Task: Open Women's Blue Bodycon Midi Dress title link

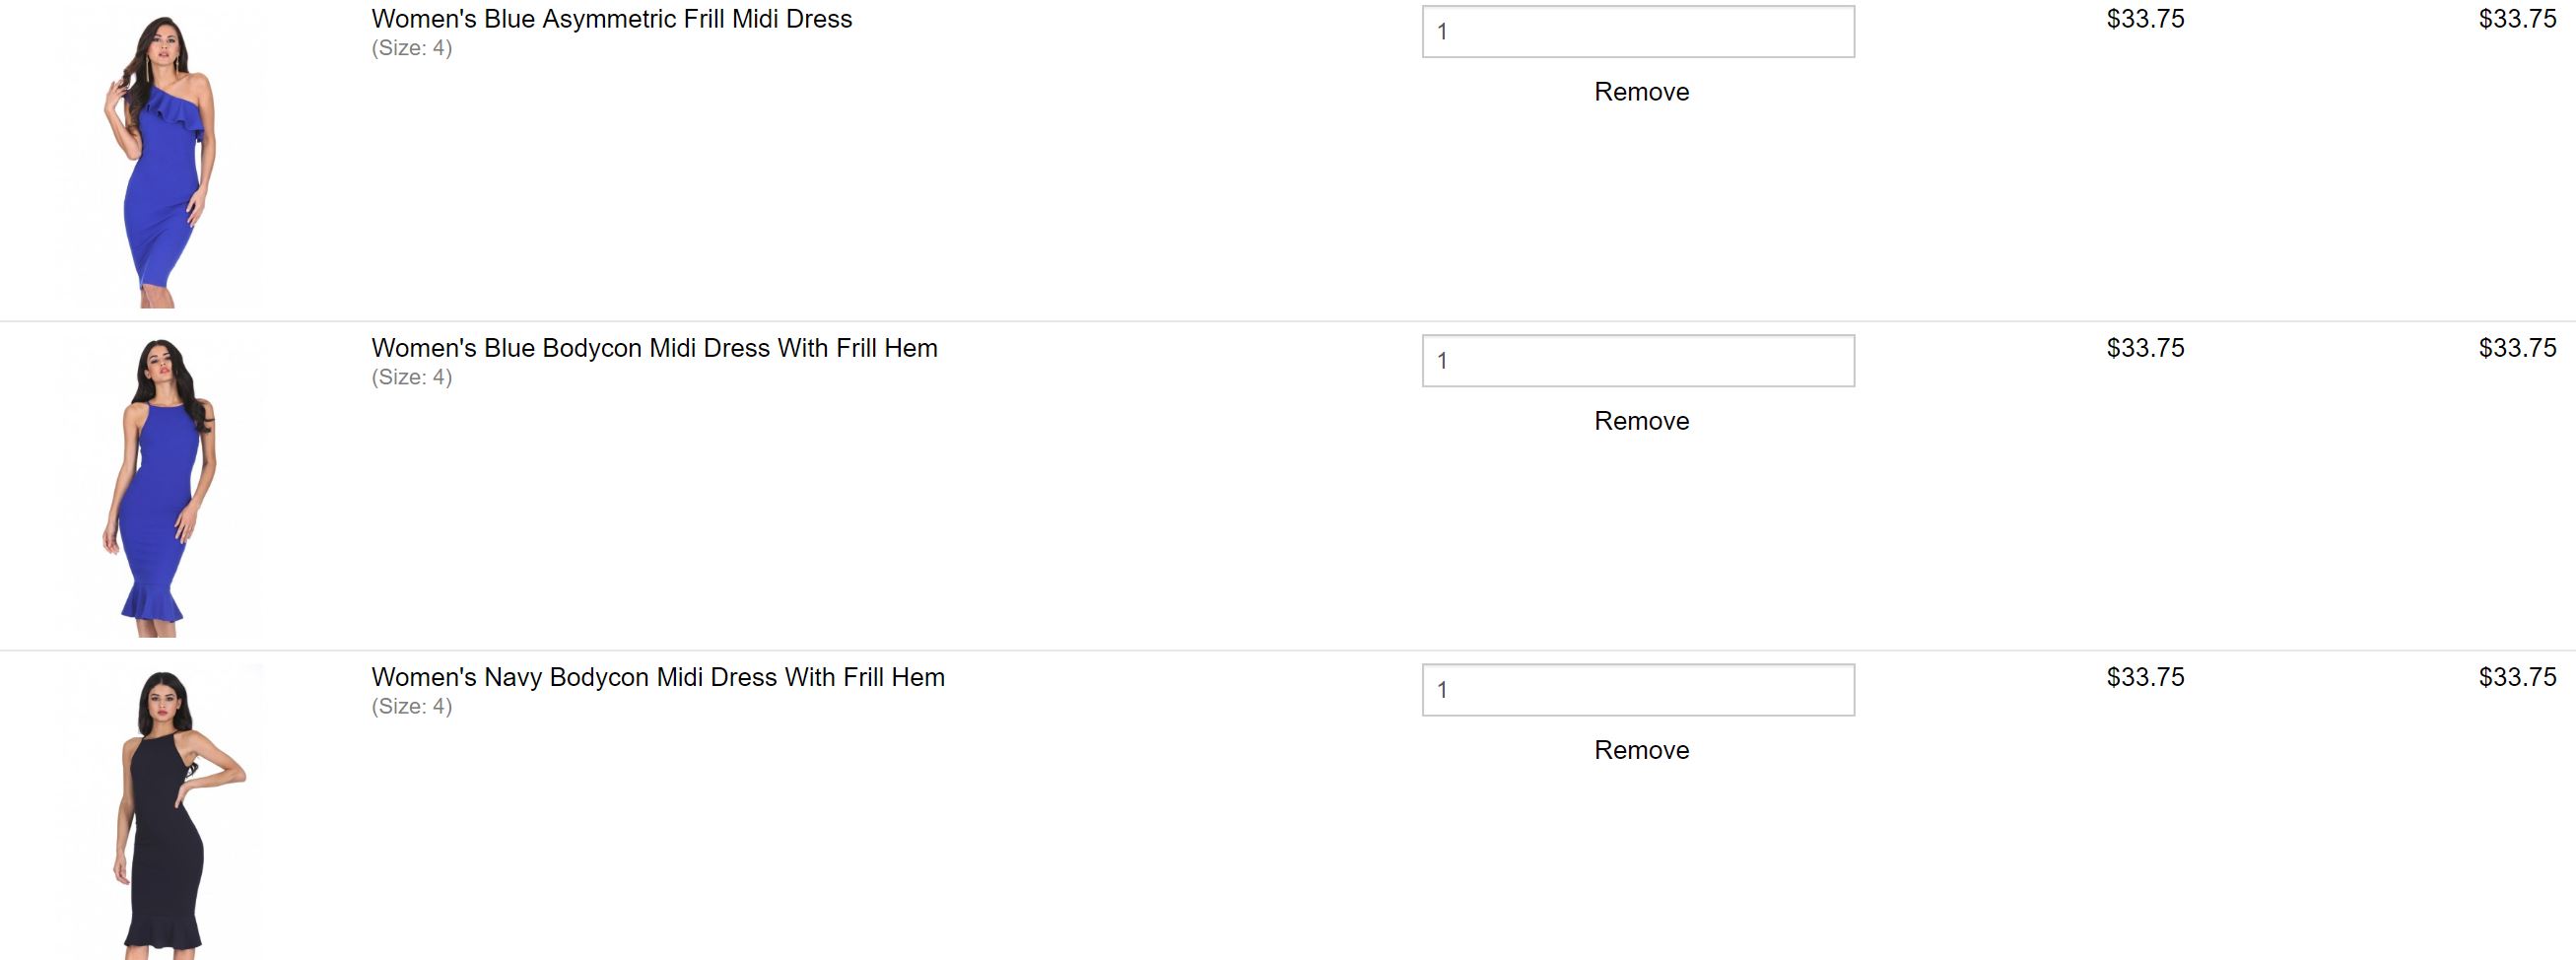Action: pos(654,348)
